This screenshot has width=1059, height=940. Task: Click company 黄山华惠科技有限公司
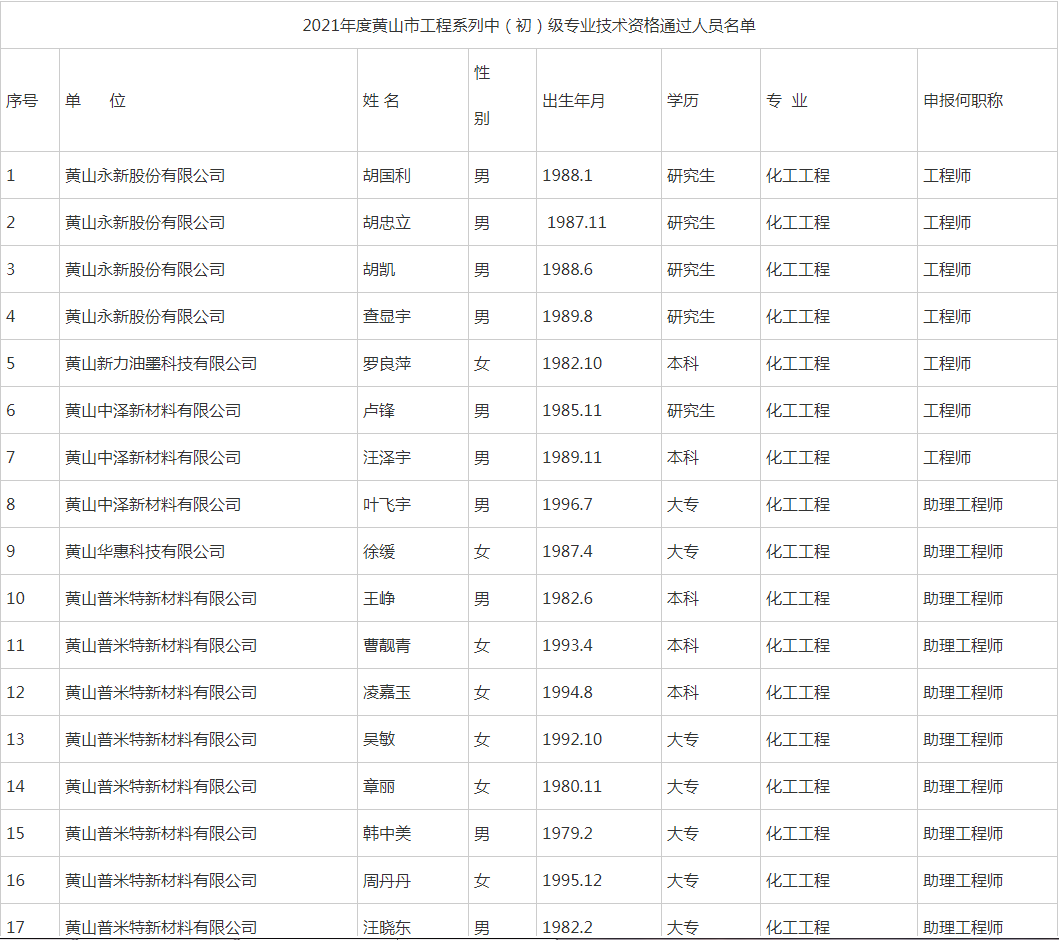145,552
